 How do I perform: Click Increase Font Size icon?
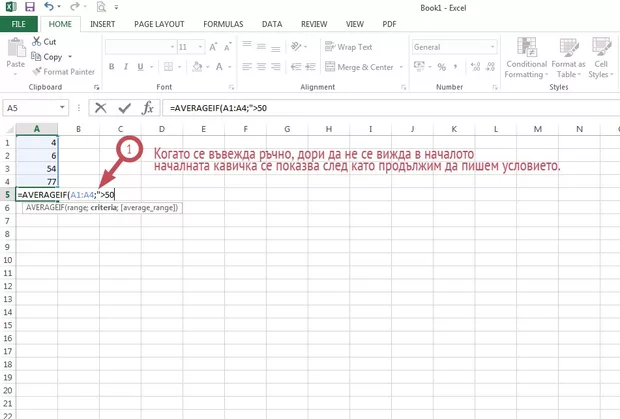[x=213, y=47]
